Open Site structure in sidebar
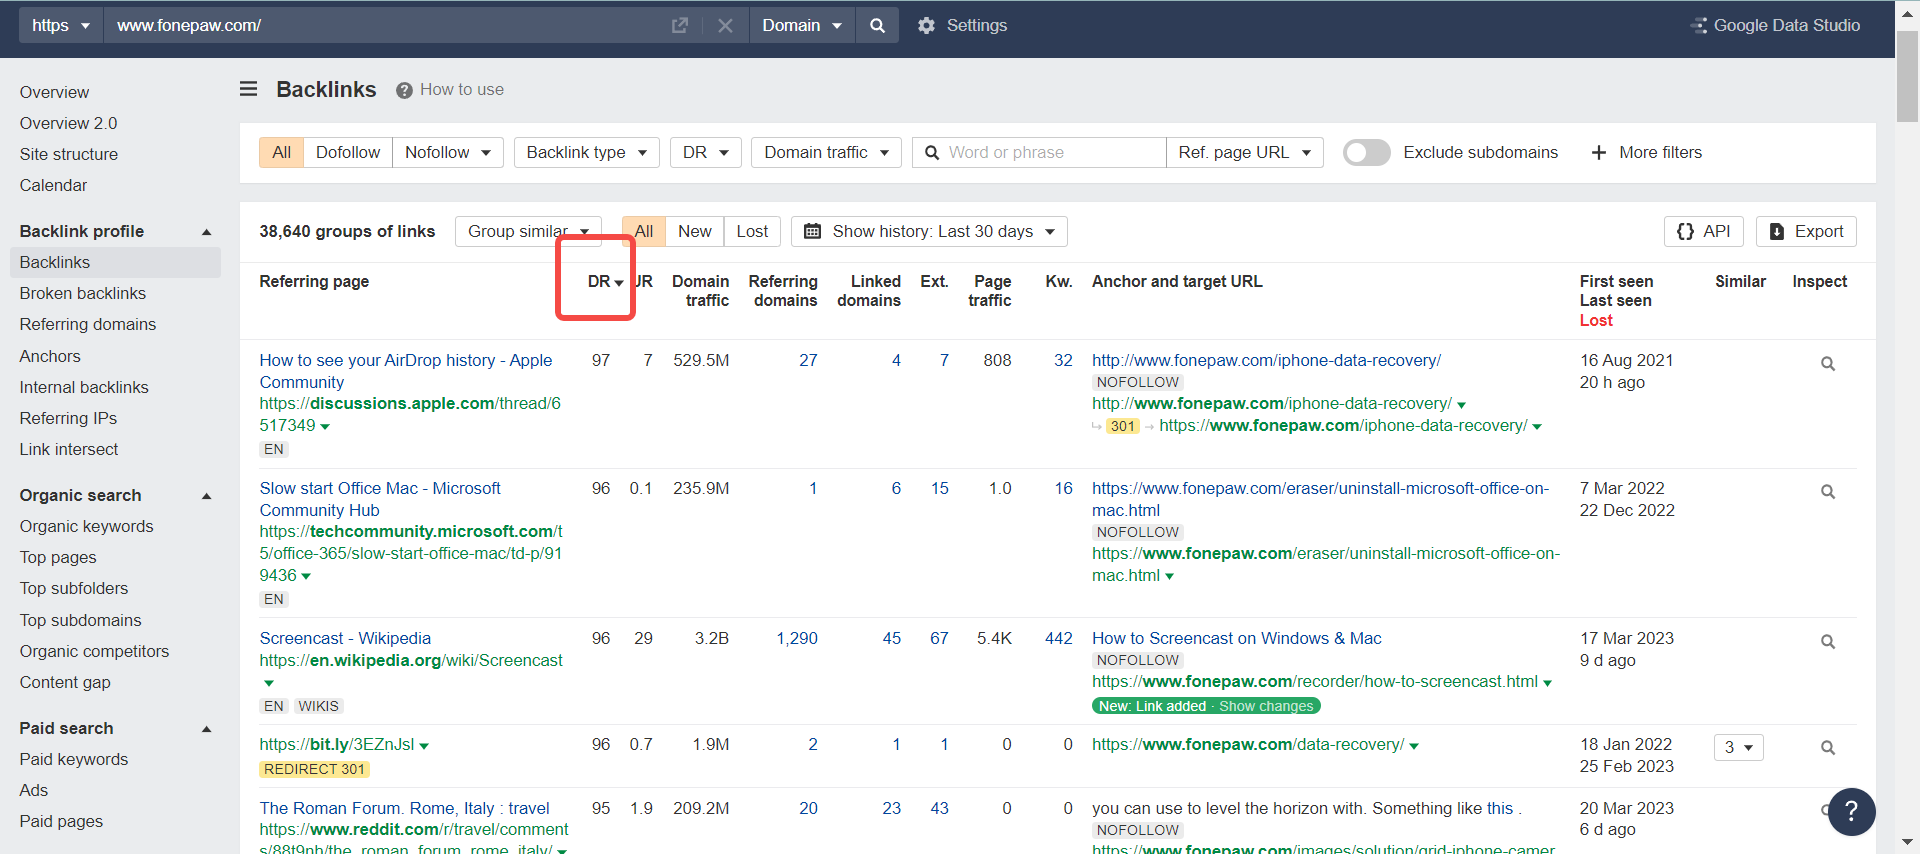Screen dimensions: 1920x854 click(69, 154)
